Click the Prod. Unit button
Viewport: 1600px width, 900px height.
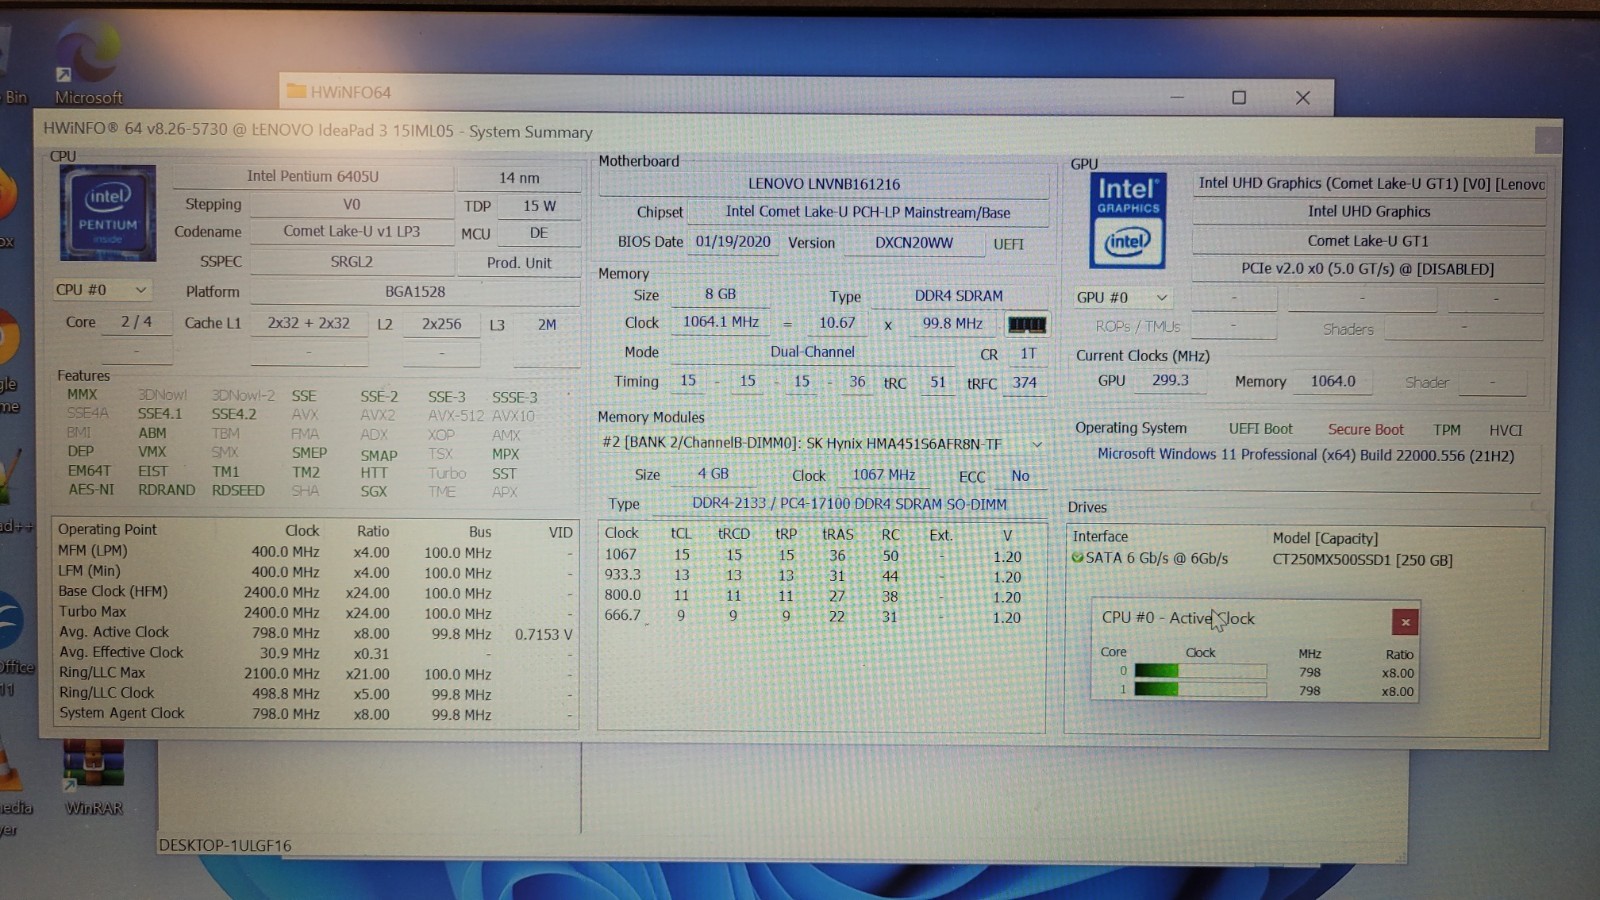click(x=519, y=263)
